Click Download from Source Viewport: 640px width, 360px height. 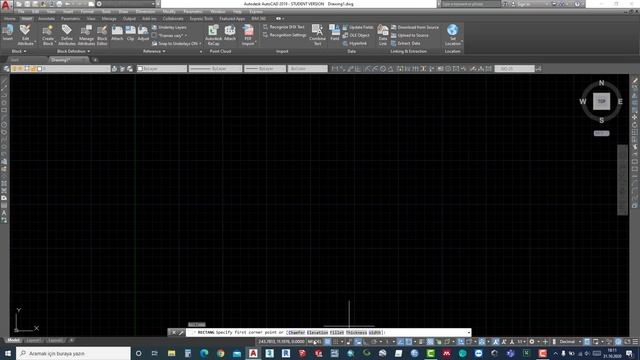415,27
